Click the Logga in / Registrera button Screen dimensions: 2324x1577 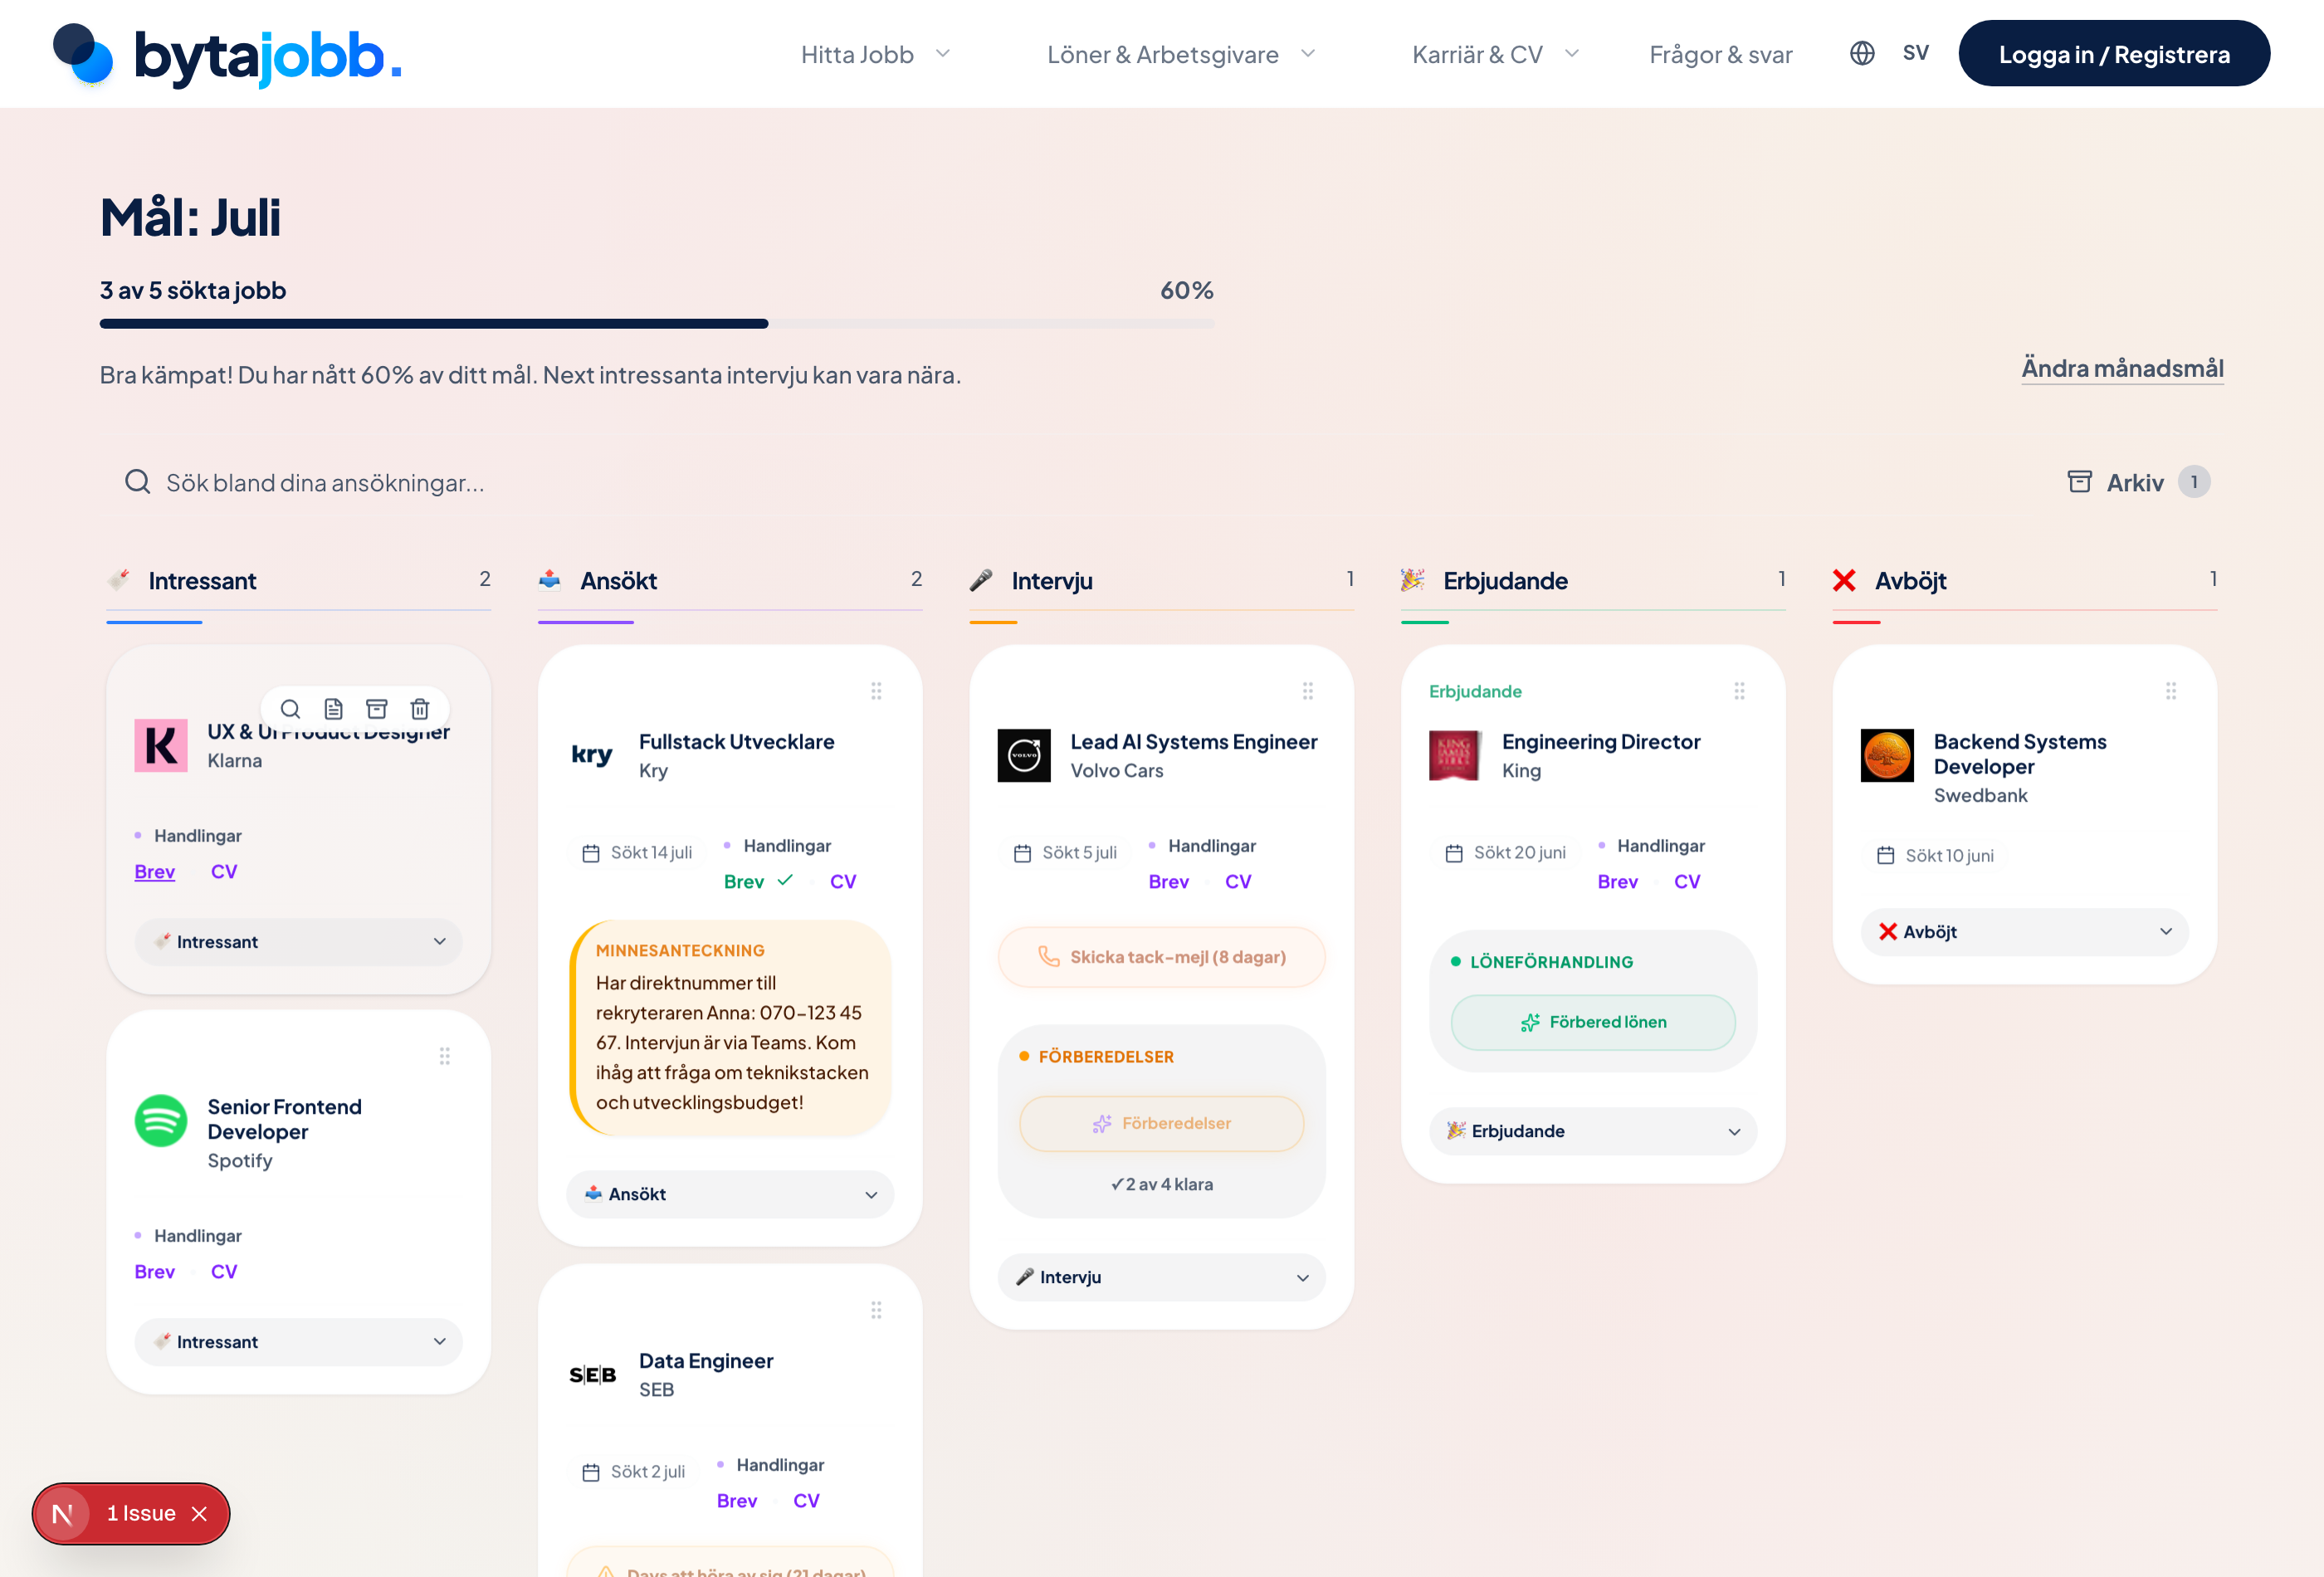(2114, 54)
